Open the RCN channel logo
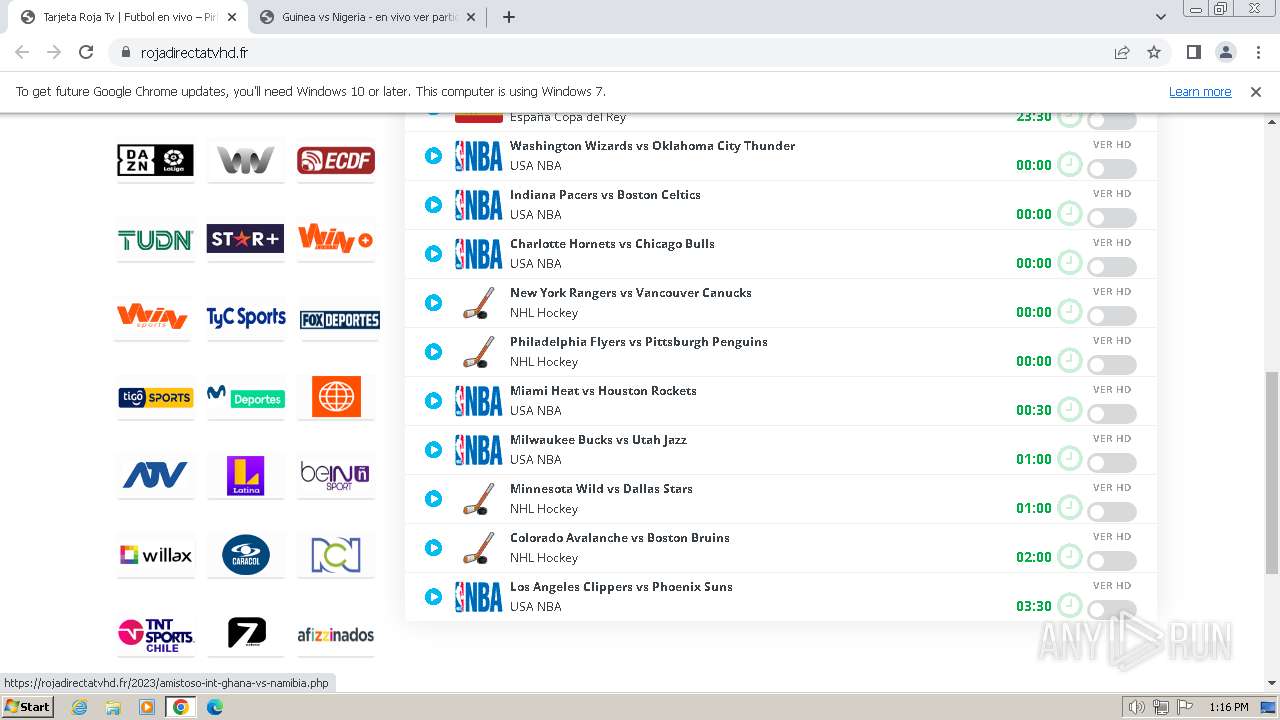This screenshot has height=720, width=1280. (336, 555)
